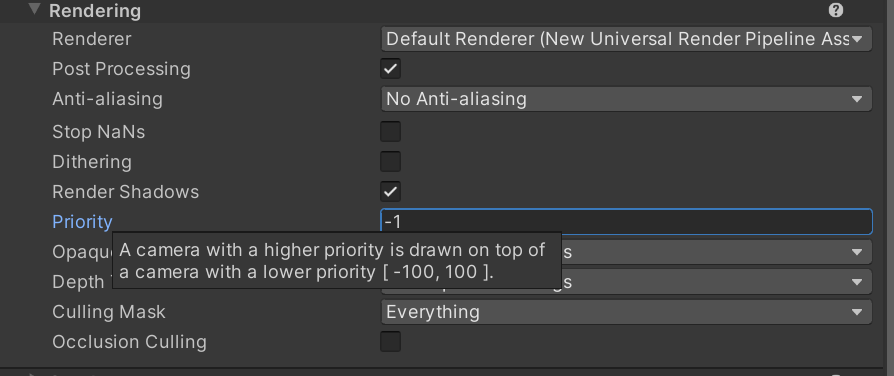Click inside the Priority value field

pos(626,222)
